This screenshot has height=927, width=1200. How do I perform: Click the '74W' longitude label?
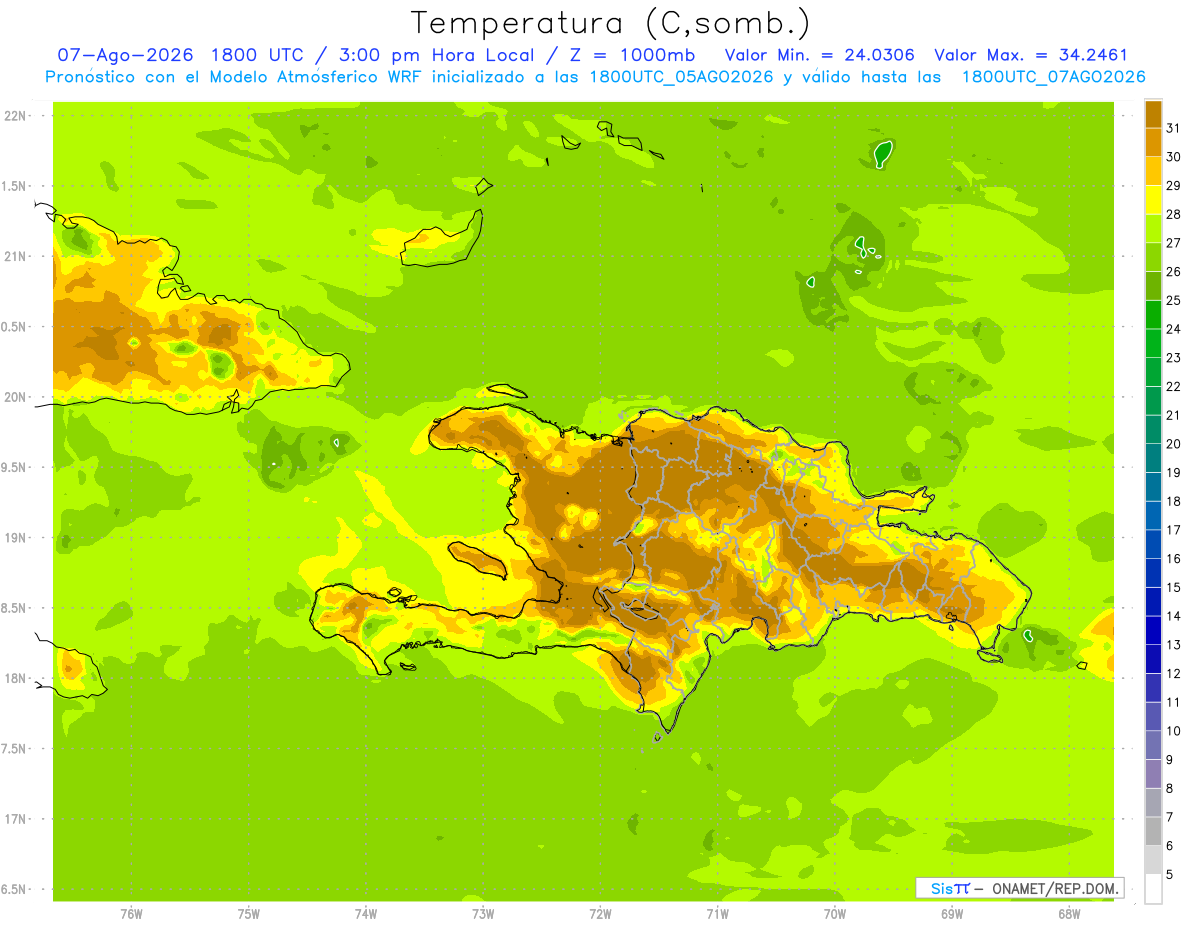[366, 913]
